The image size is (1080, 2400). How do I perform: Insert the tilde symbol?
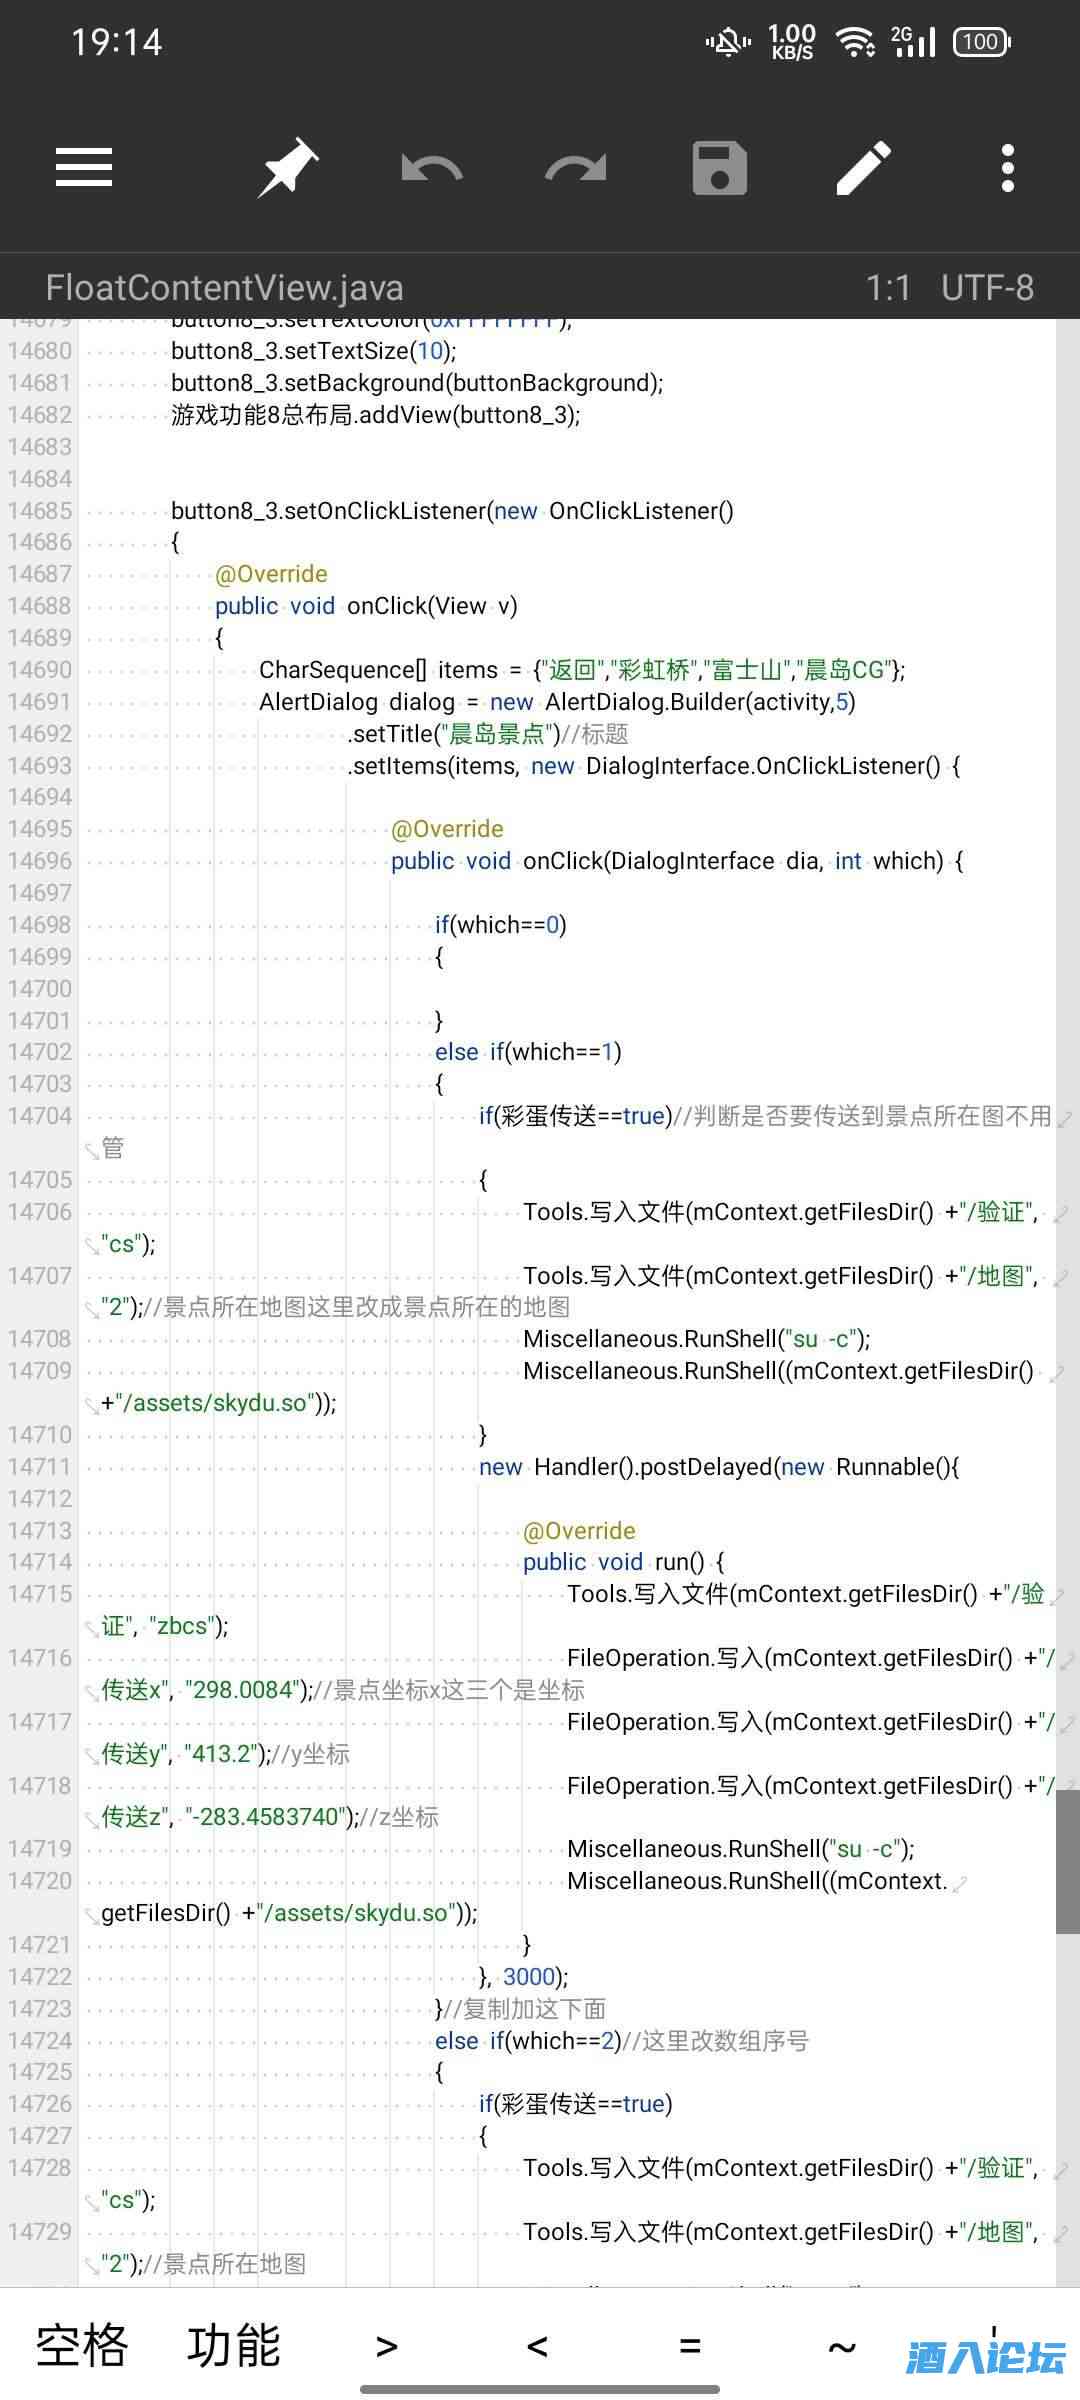point(842,2345)
